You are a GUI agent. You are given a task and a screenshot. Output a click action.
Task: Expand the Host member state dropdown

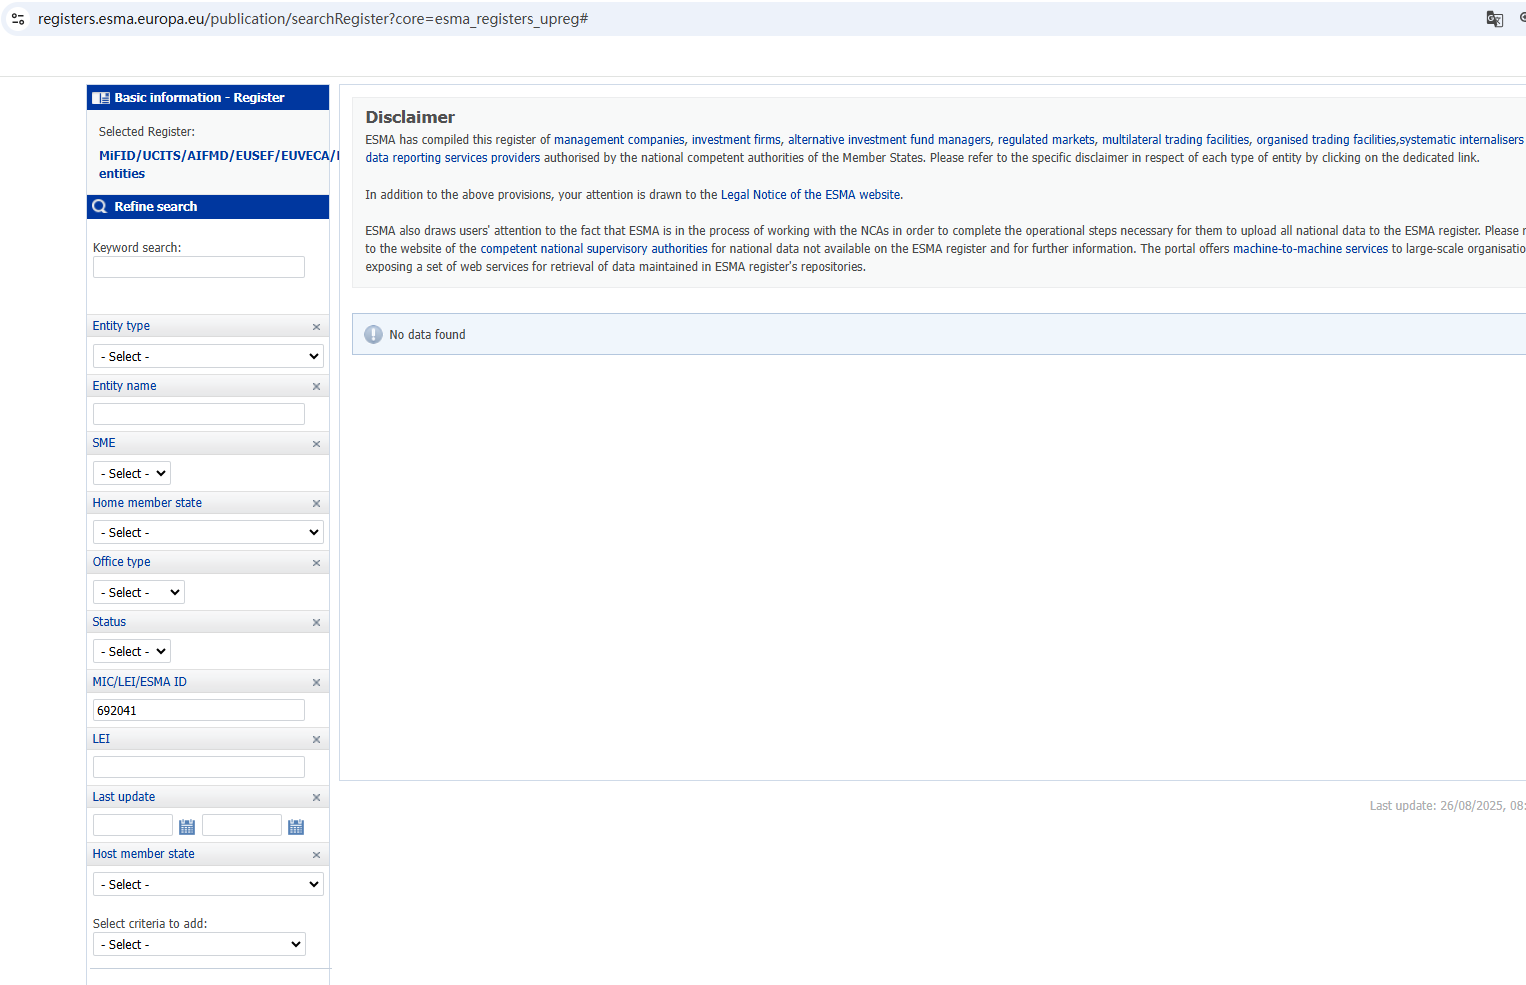(x=208, y=885)
